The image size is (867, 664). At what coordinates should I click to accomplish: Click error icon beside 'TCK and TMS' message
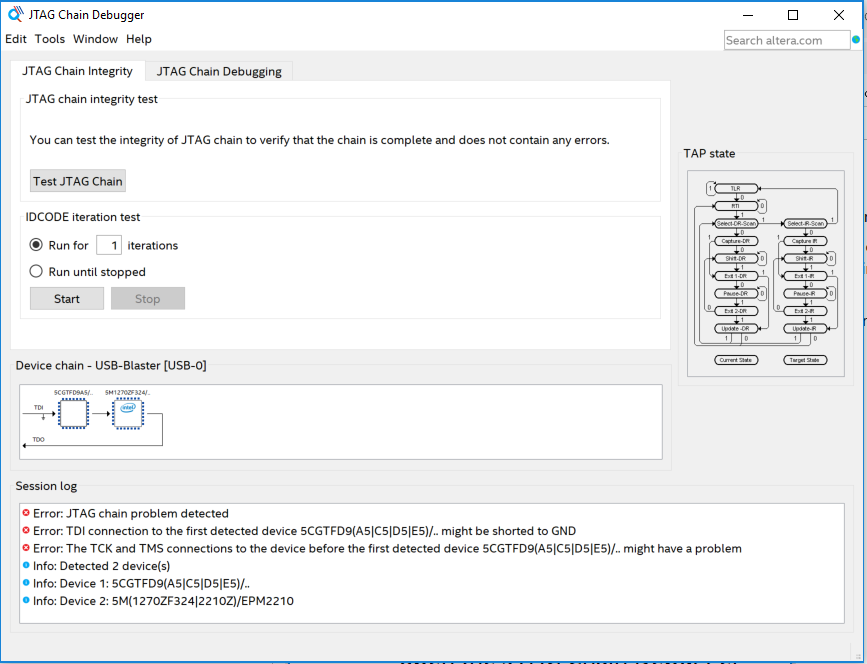[x=26, y=548]
